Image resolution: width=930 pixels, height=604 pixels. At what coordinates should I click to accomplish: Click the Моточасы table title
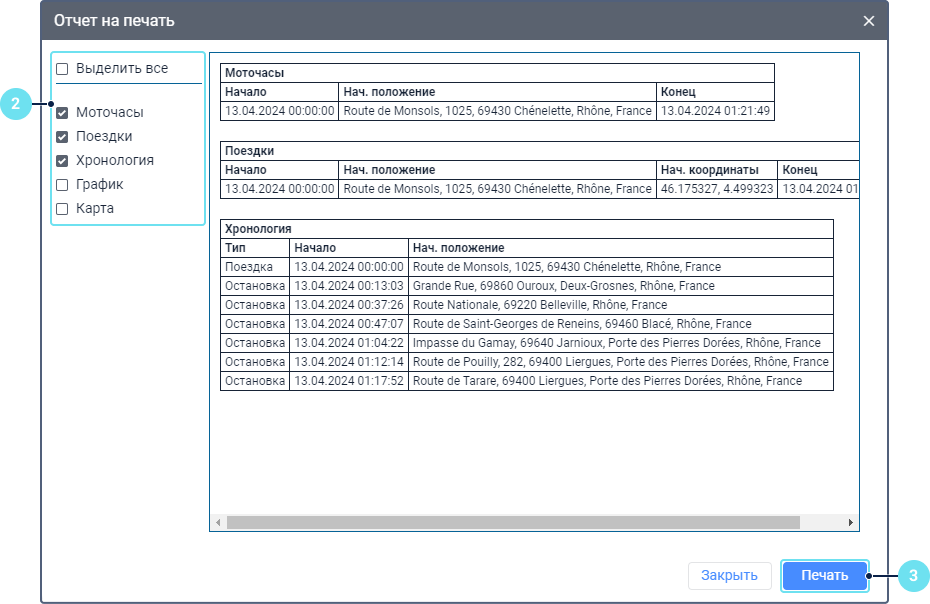point(254,73)
